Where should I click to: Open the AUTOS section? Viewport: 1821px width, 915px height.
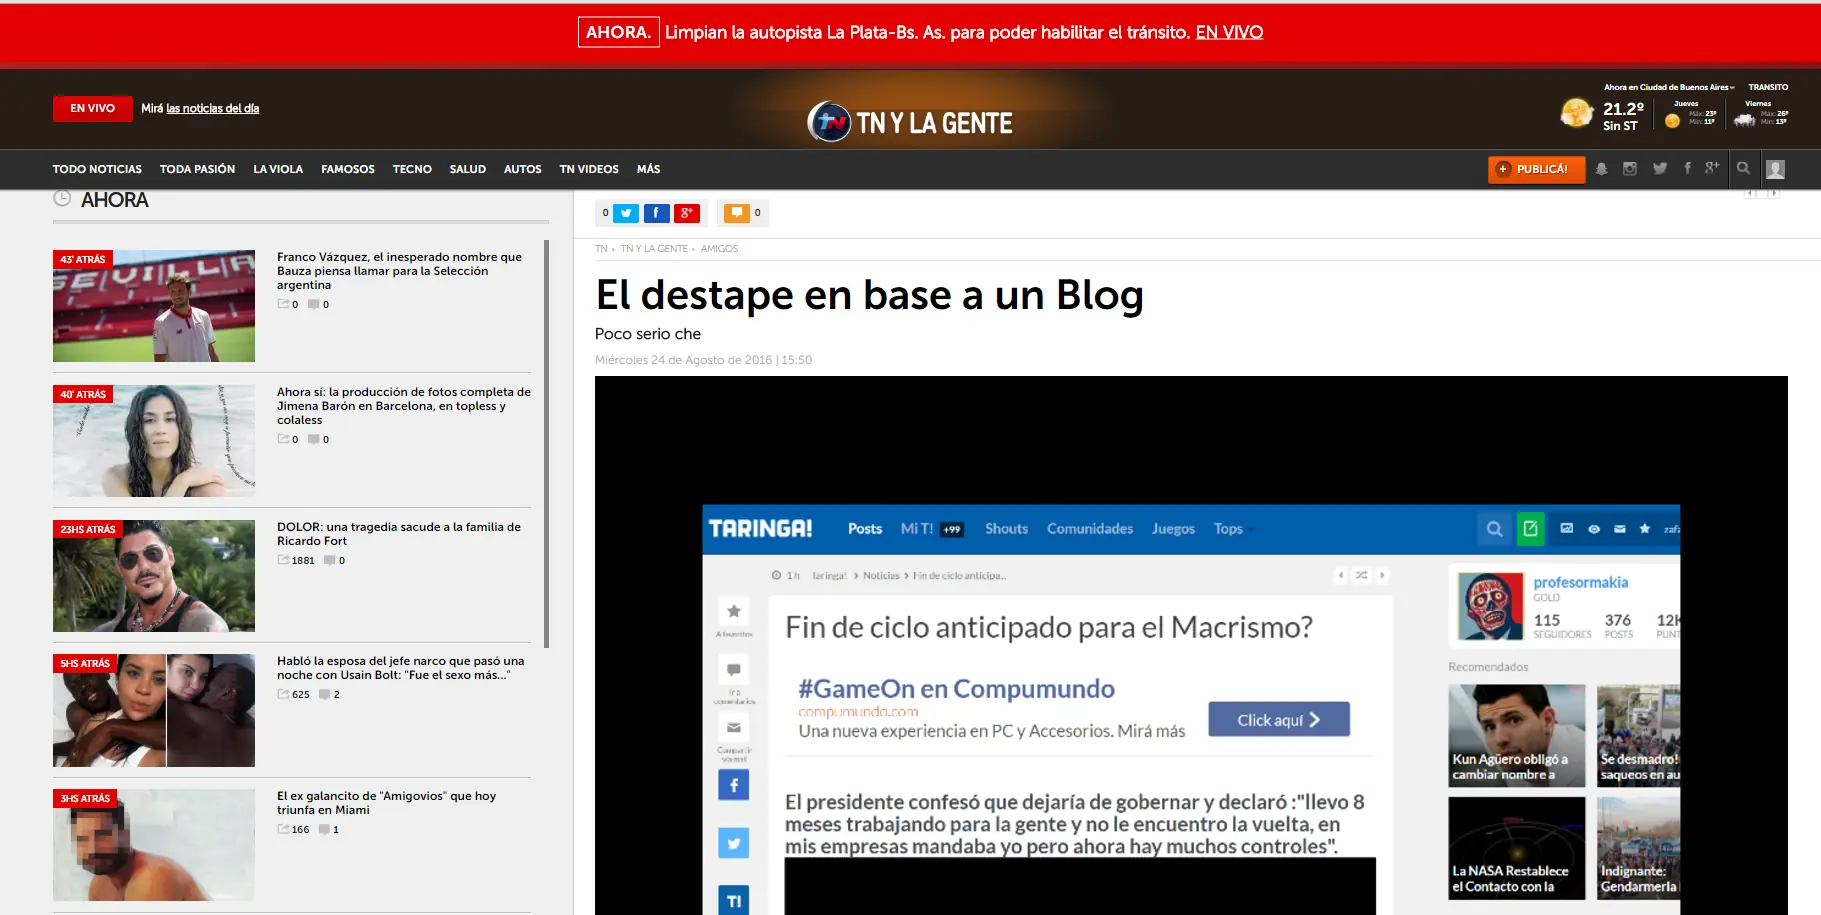pyautogui.click(x=522, y=169)
